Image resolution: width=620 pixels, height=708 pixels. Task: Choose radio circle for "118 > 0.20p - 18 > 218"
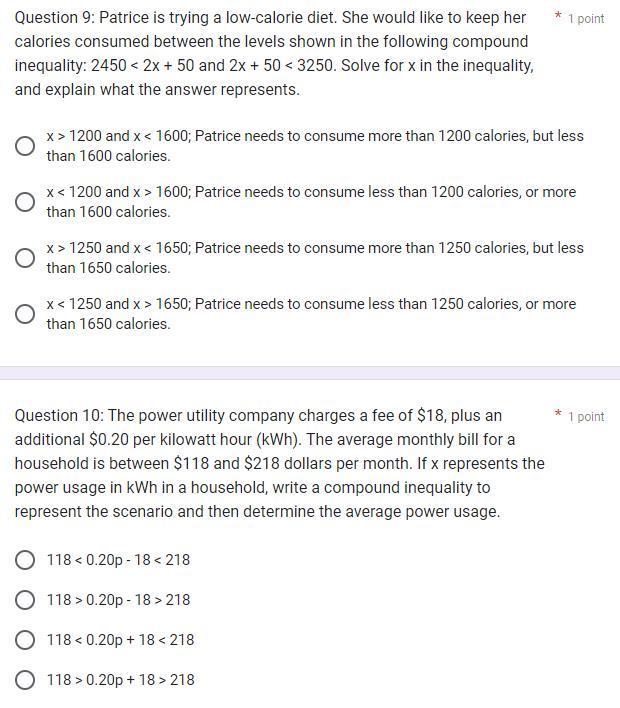(x=26, y=600)
